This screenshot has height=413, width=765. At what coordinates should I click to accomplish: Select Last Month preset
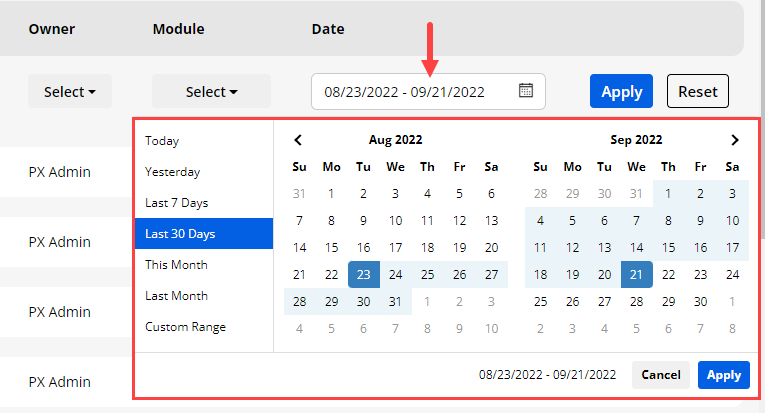pyautogui.click(x=176, y=296)
